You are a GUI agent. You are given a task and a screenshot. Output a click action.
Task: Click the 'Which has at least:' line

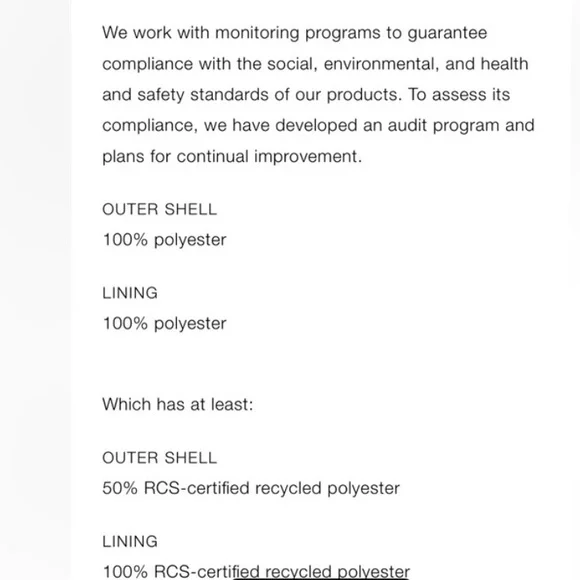pos(178,404)
